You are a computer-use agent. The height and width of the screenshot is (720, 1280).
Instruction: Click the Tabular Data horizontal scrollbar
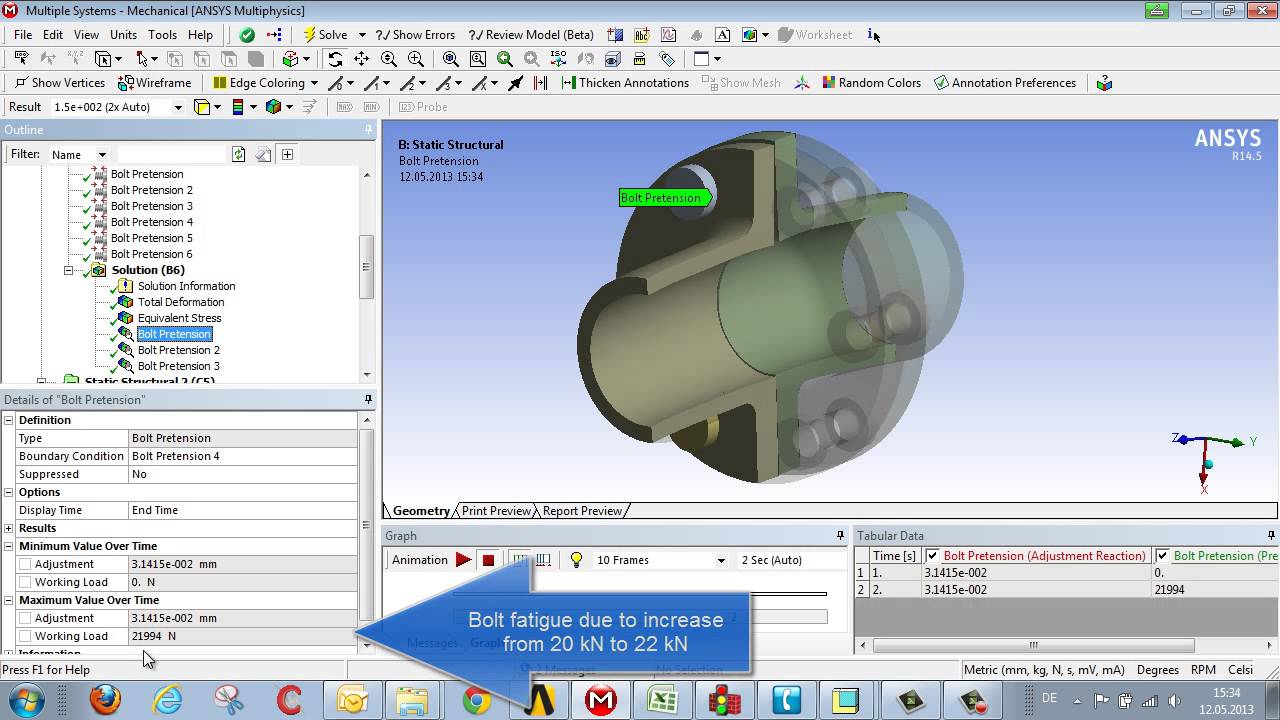coord(1033,645)
